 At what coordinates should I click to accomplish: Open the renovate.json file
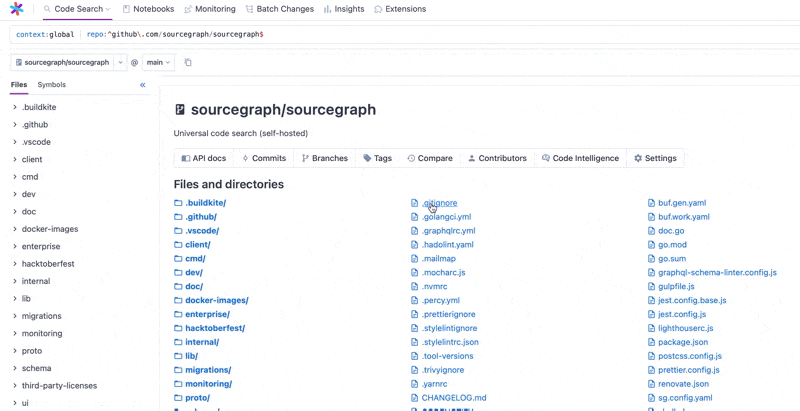pyautogui.click(x=684, y=384)
